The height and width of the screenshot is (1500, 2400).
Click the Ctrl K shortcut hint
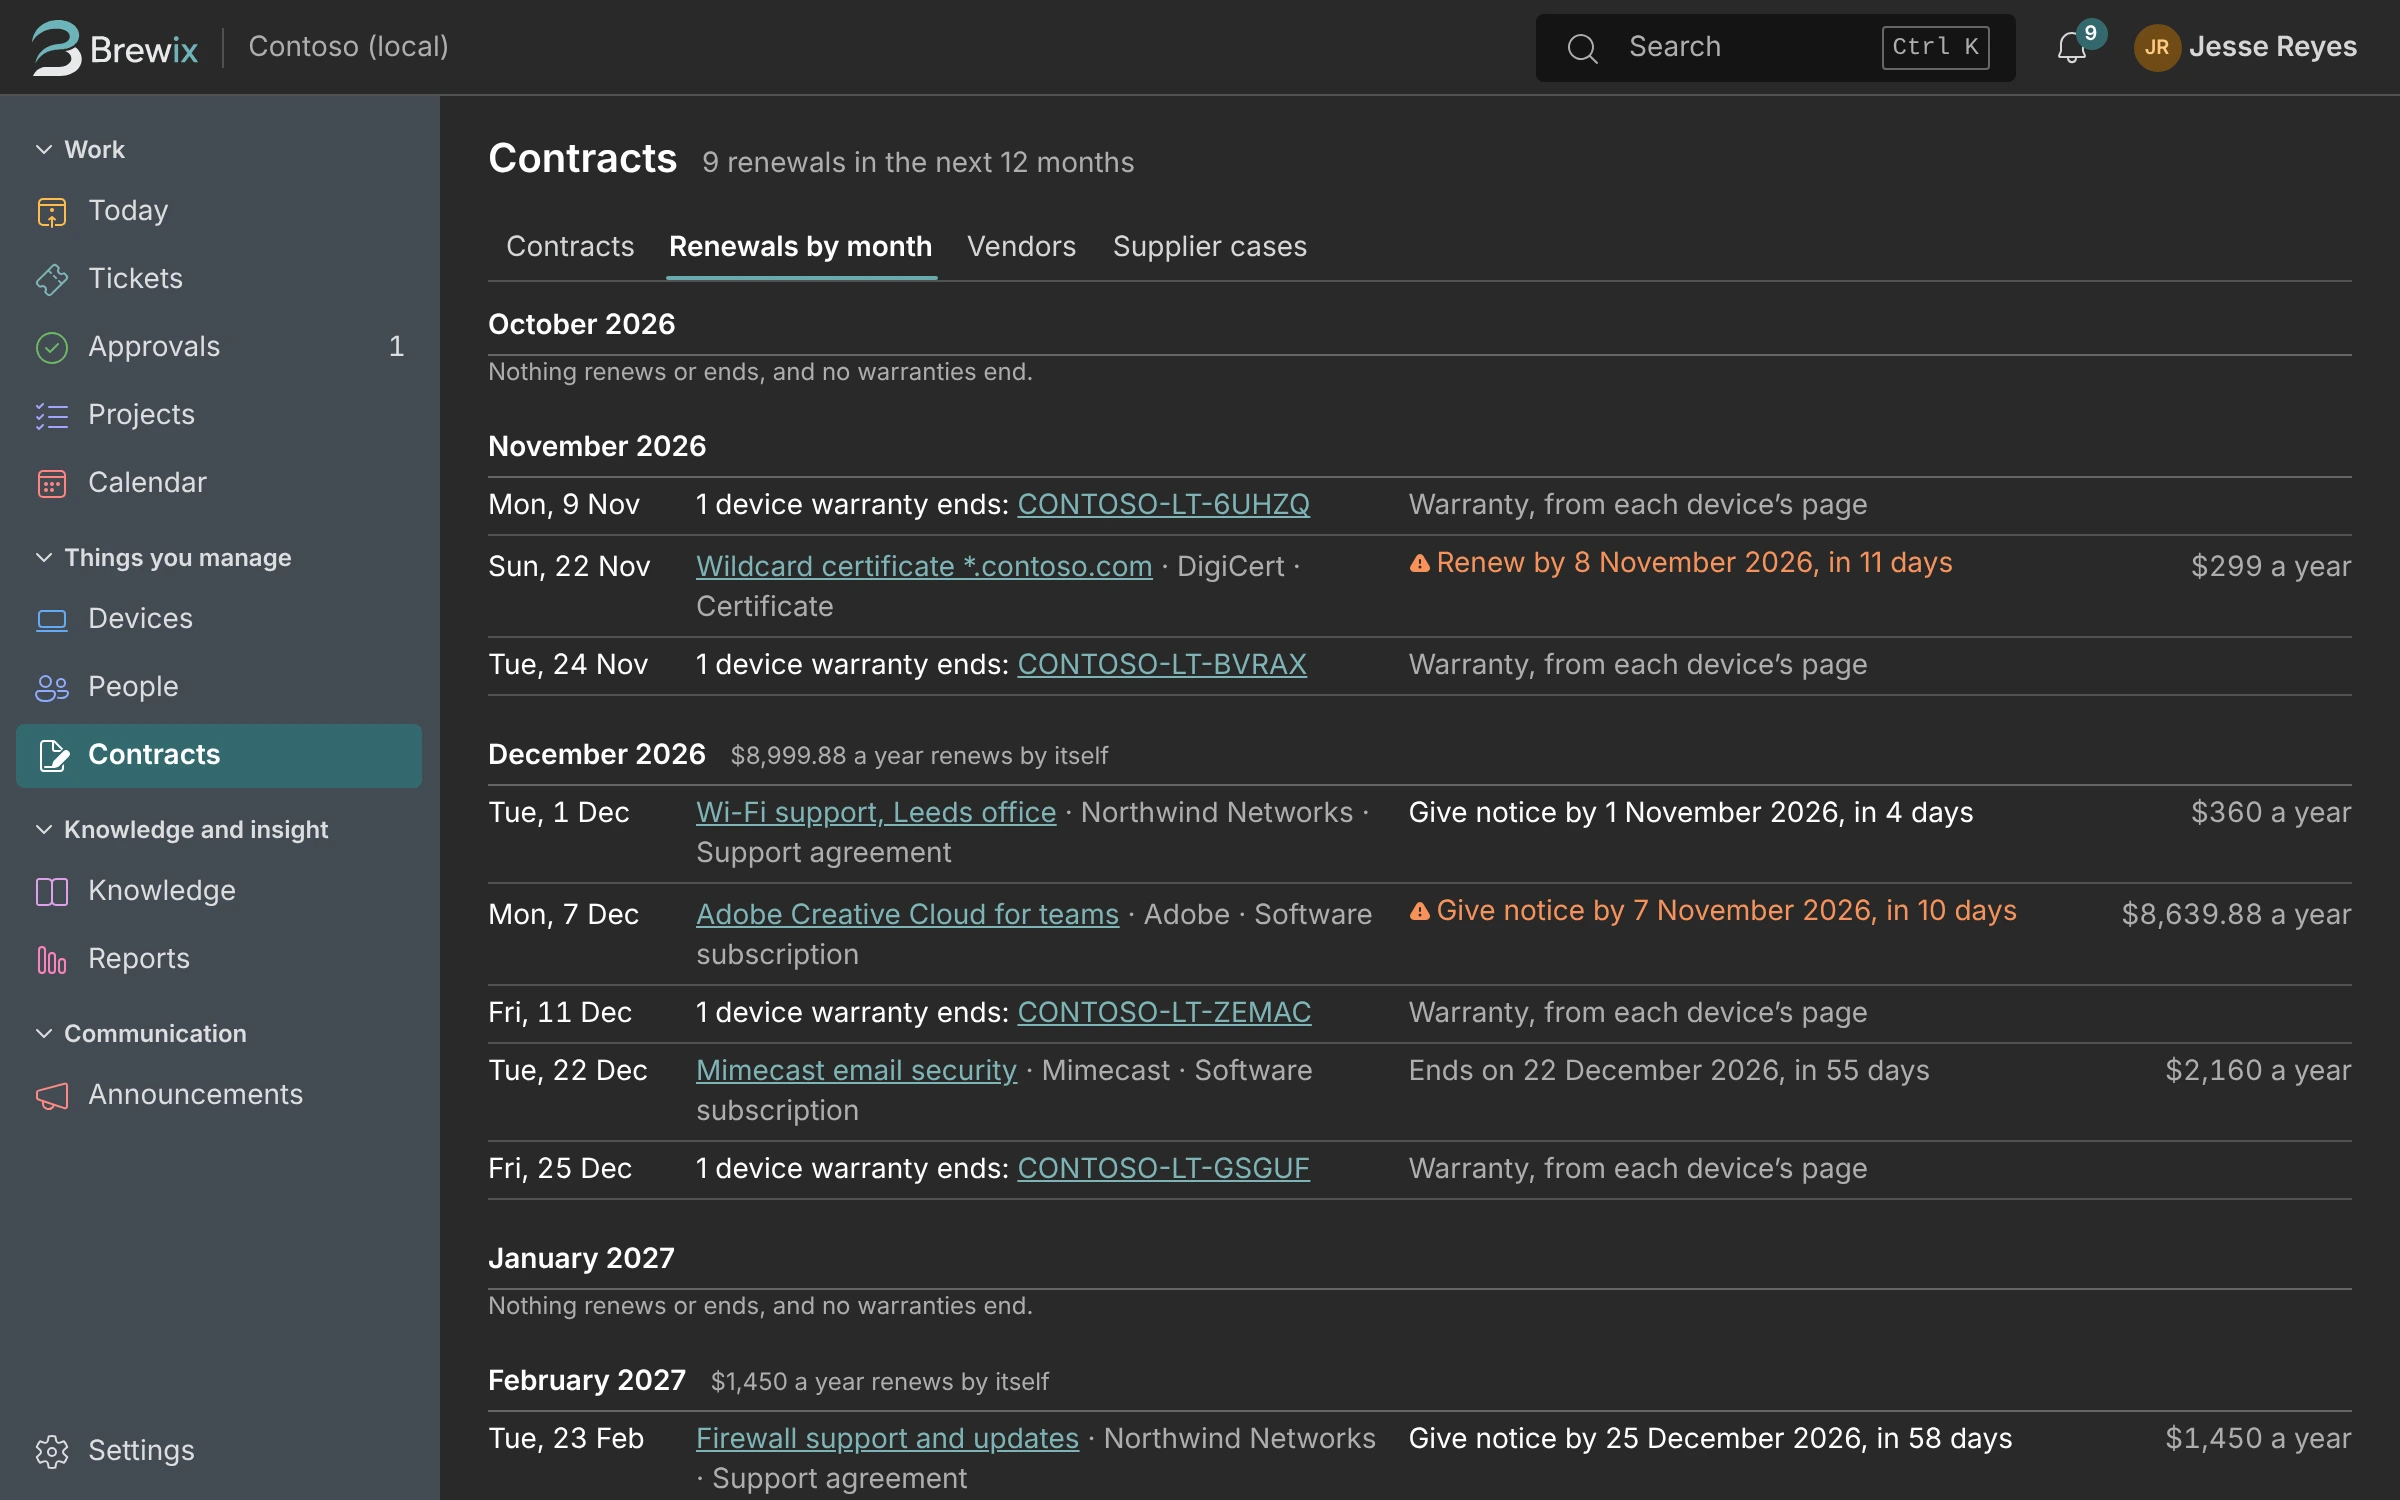(x=1935, y=48)
